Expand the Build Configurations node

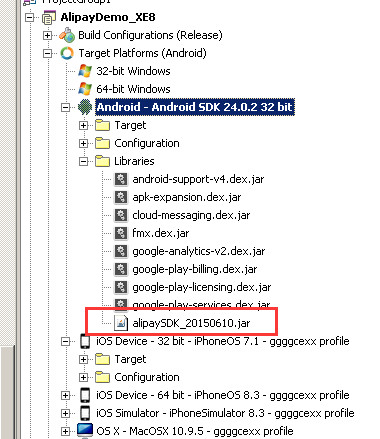click(48, 35)
